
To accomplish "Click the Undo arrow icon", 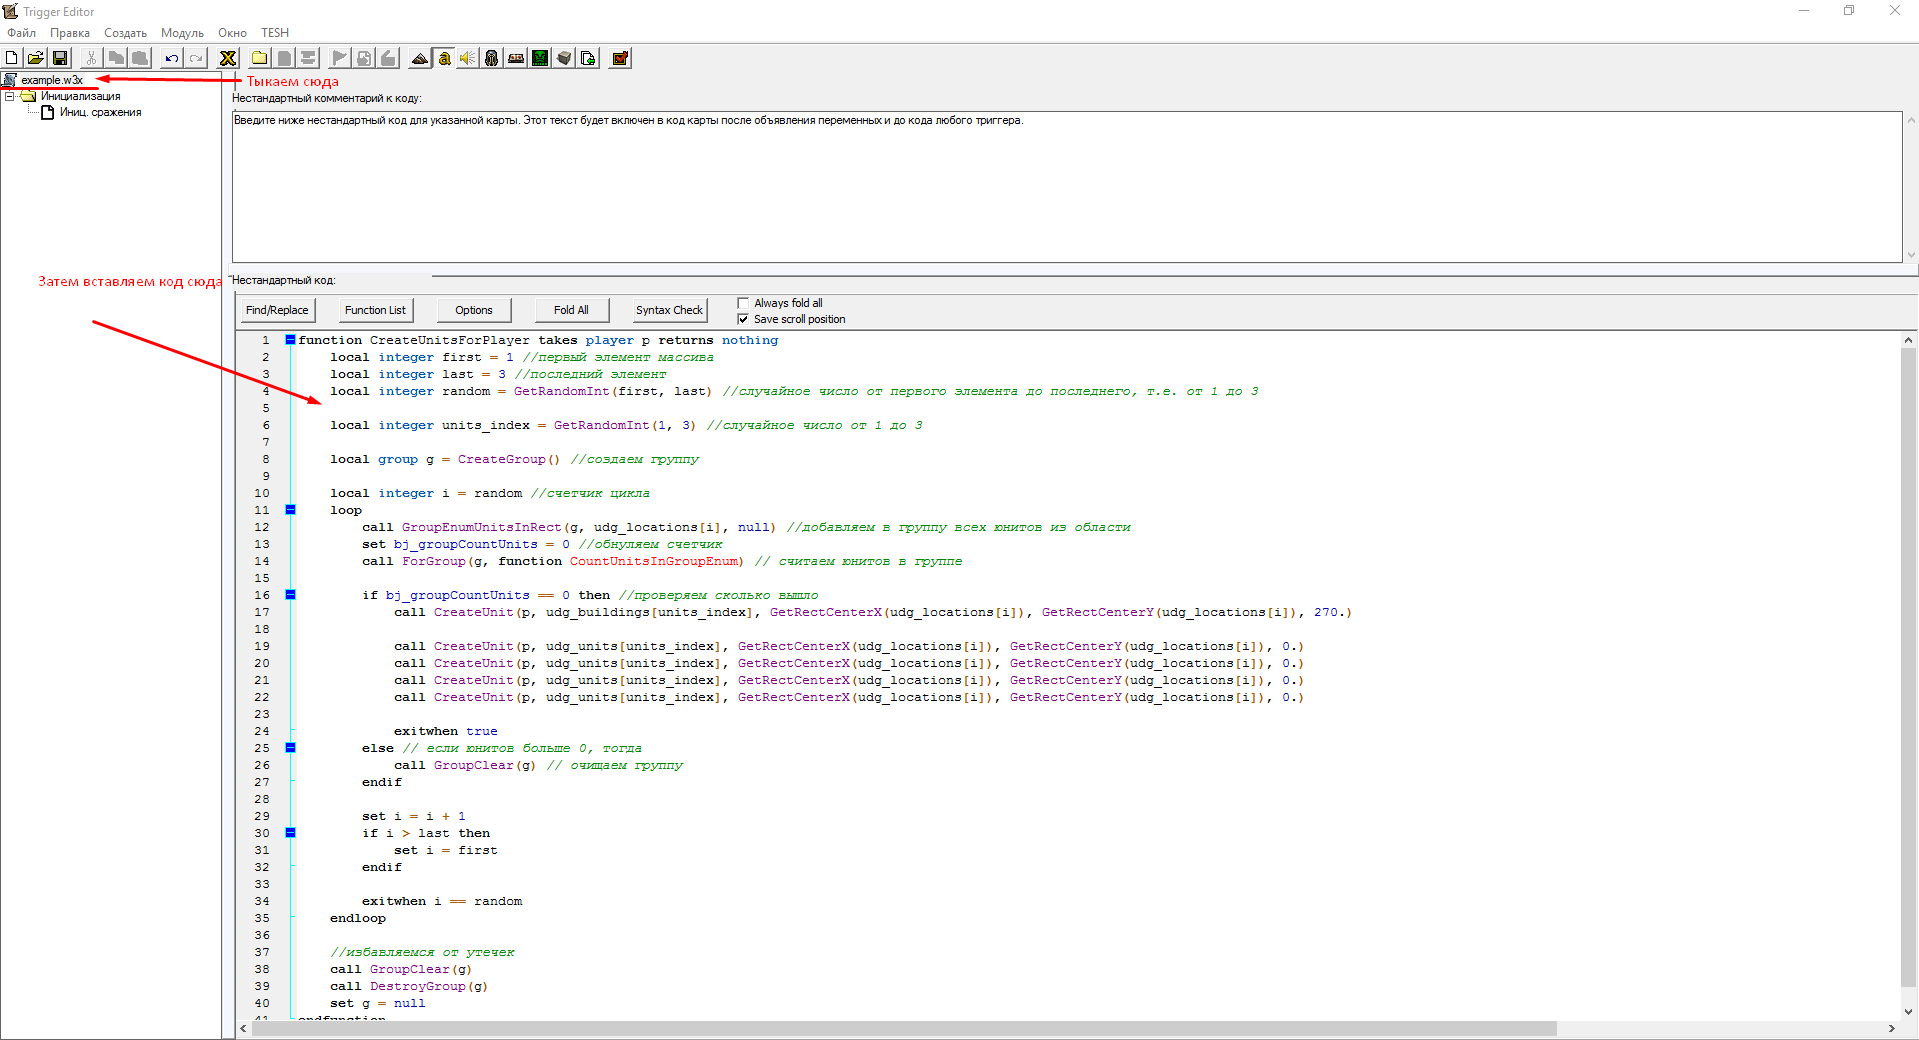I will pyautogui.click(x=172, y=58).
